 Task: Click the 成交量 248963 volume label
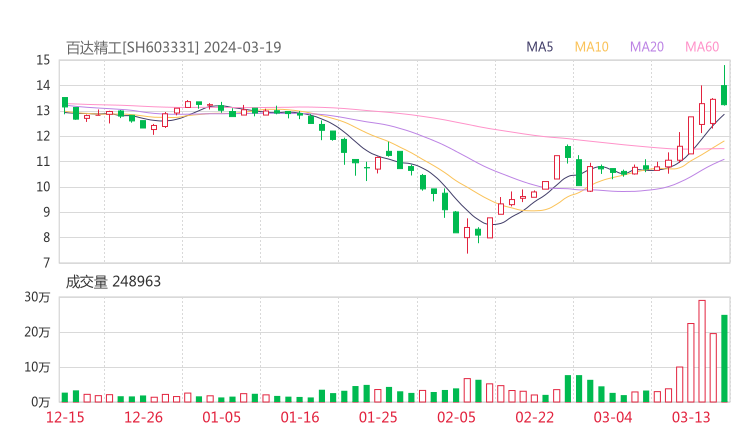coord(113,282)
